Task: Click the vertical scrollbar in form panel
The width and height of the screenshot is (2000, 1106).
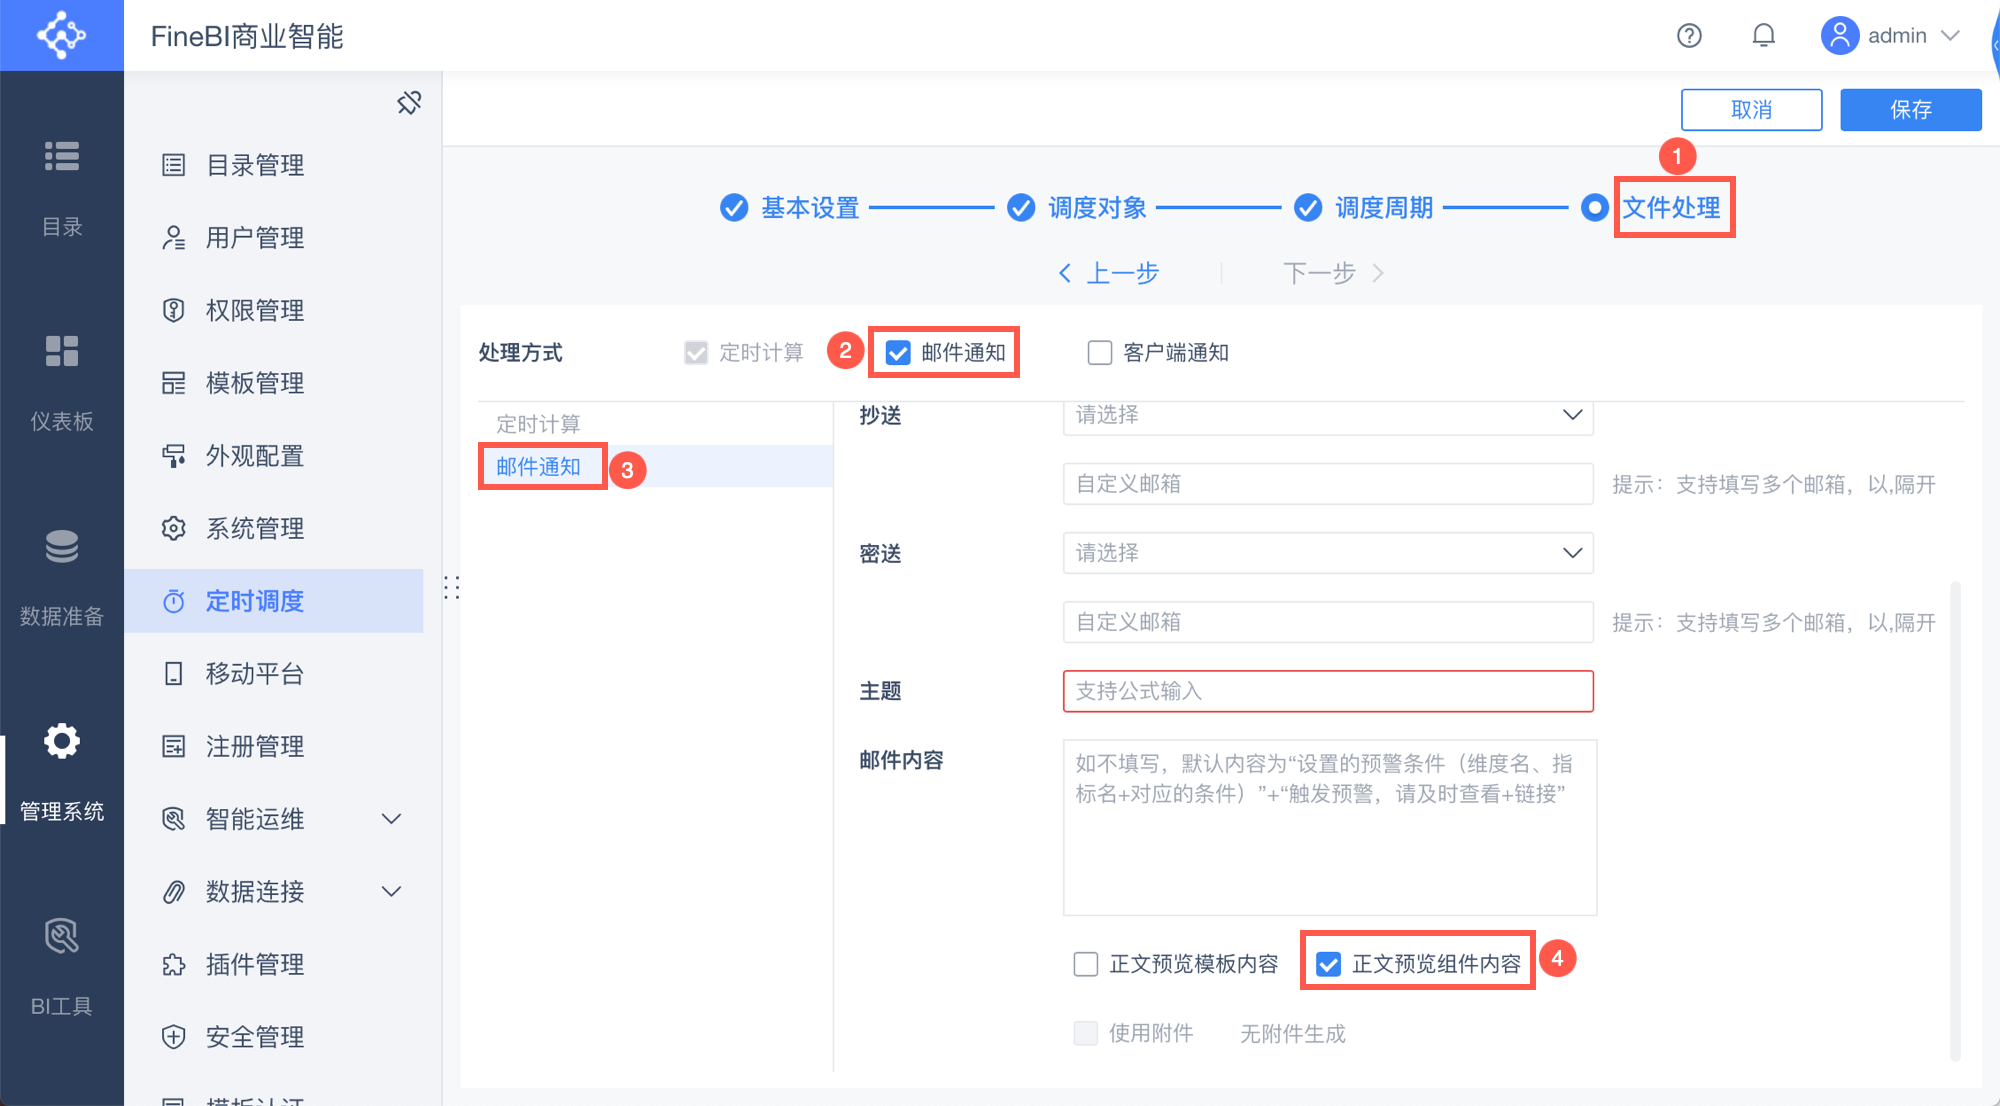Action: click(1955, 820)
